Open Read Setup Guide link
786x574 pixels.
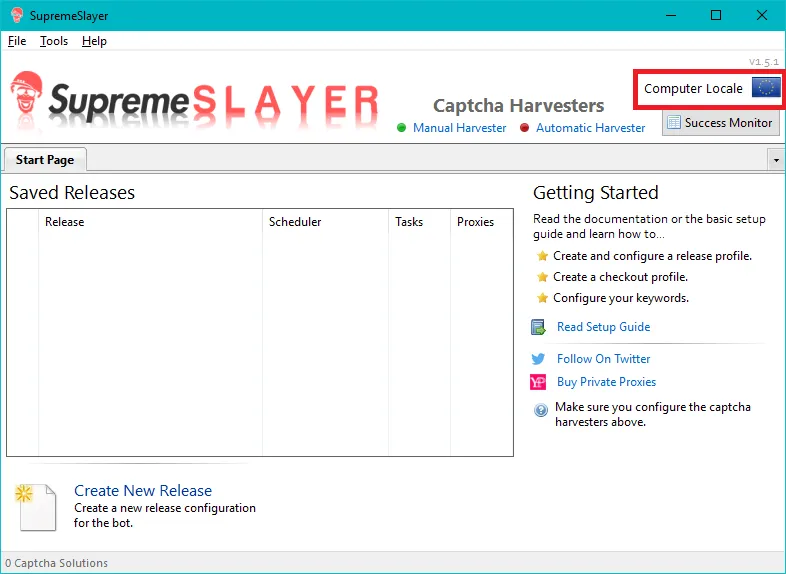[x=604, y=327]
